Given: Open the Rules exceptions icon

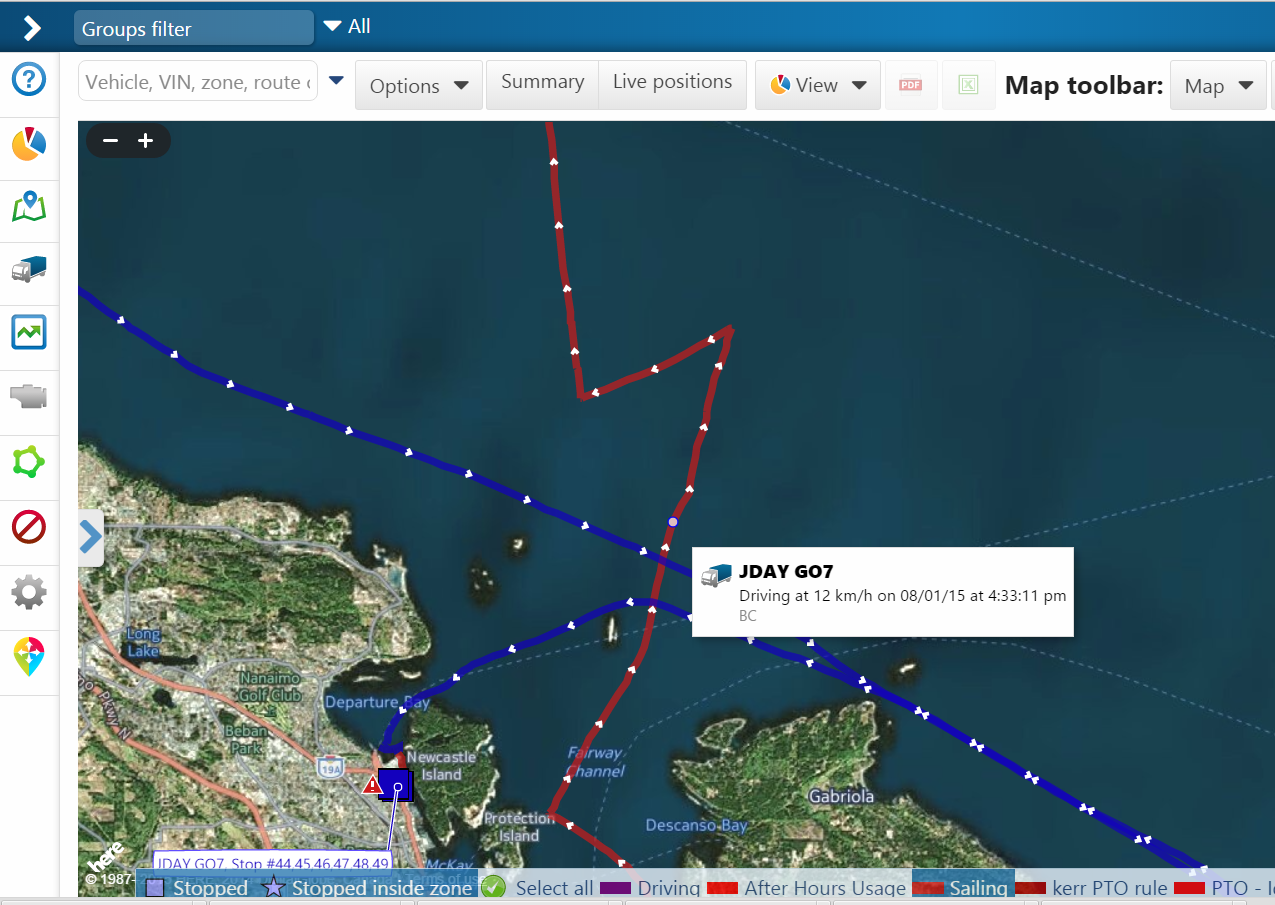Looking at the screenshot, I should point(29,527).
